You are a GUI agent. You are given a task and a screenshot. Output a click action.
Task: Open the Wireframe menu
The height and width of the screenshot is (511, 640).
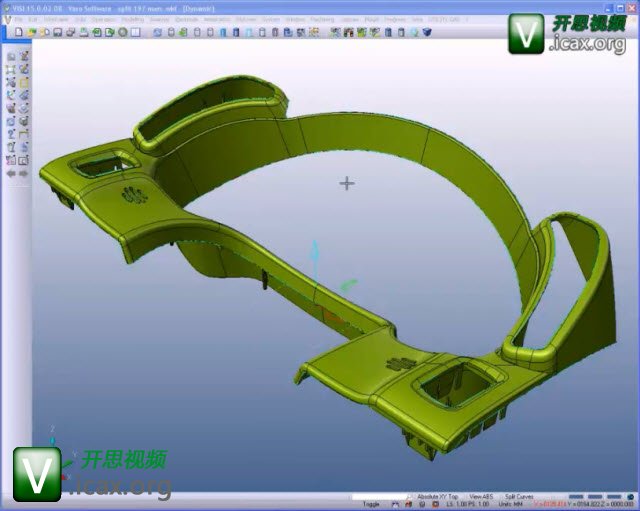pos(56,19)
